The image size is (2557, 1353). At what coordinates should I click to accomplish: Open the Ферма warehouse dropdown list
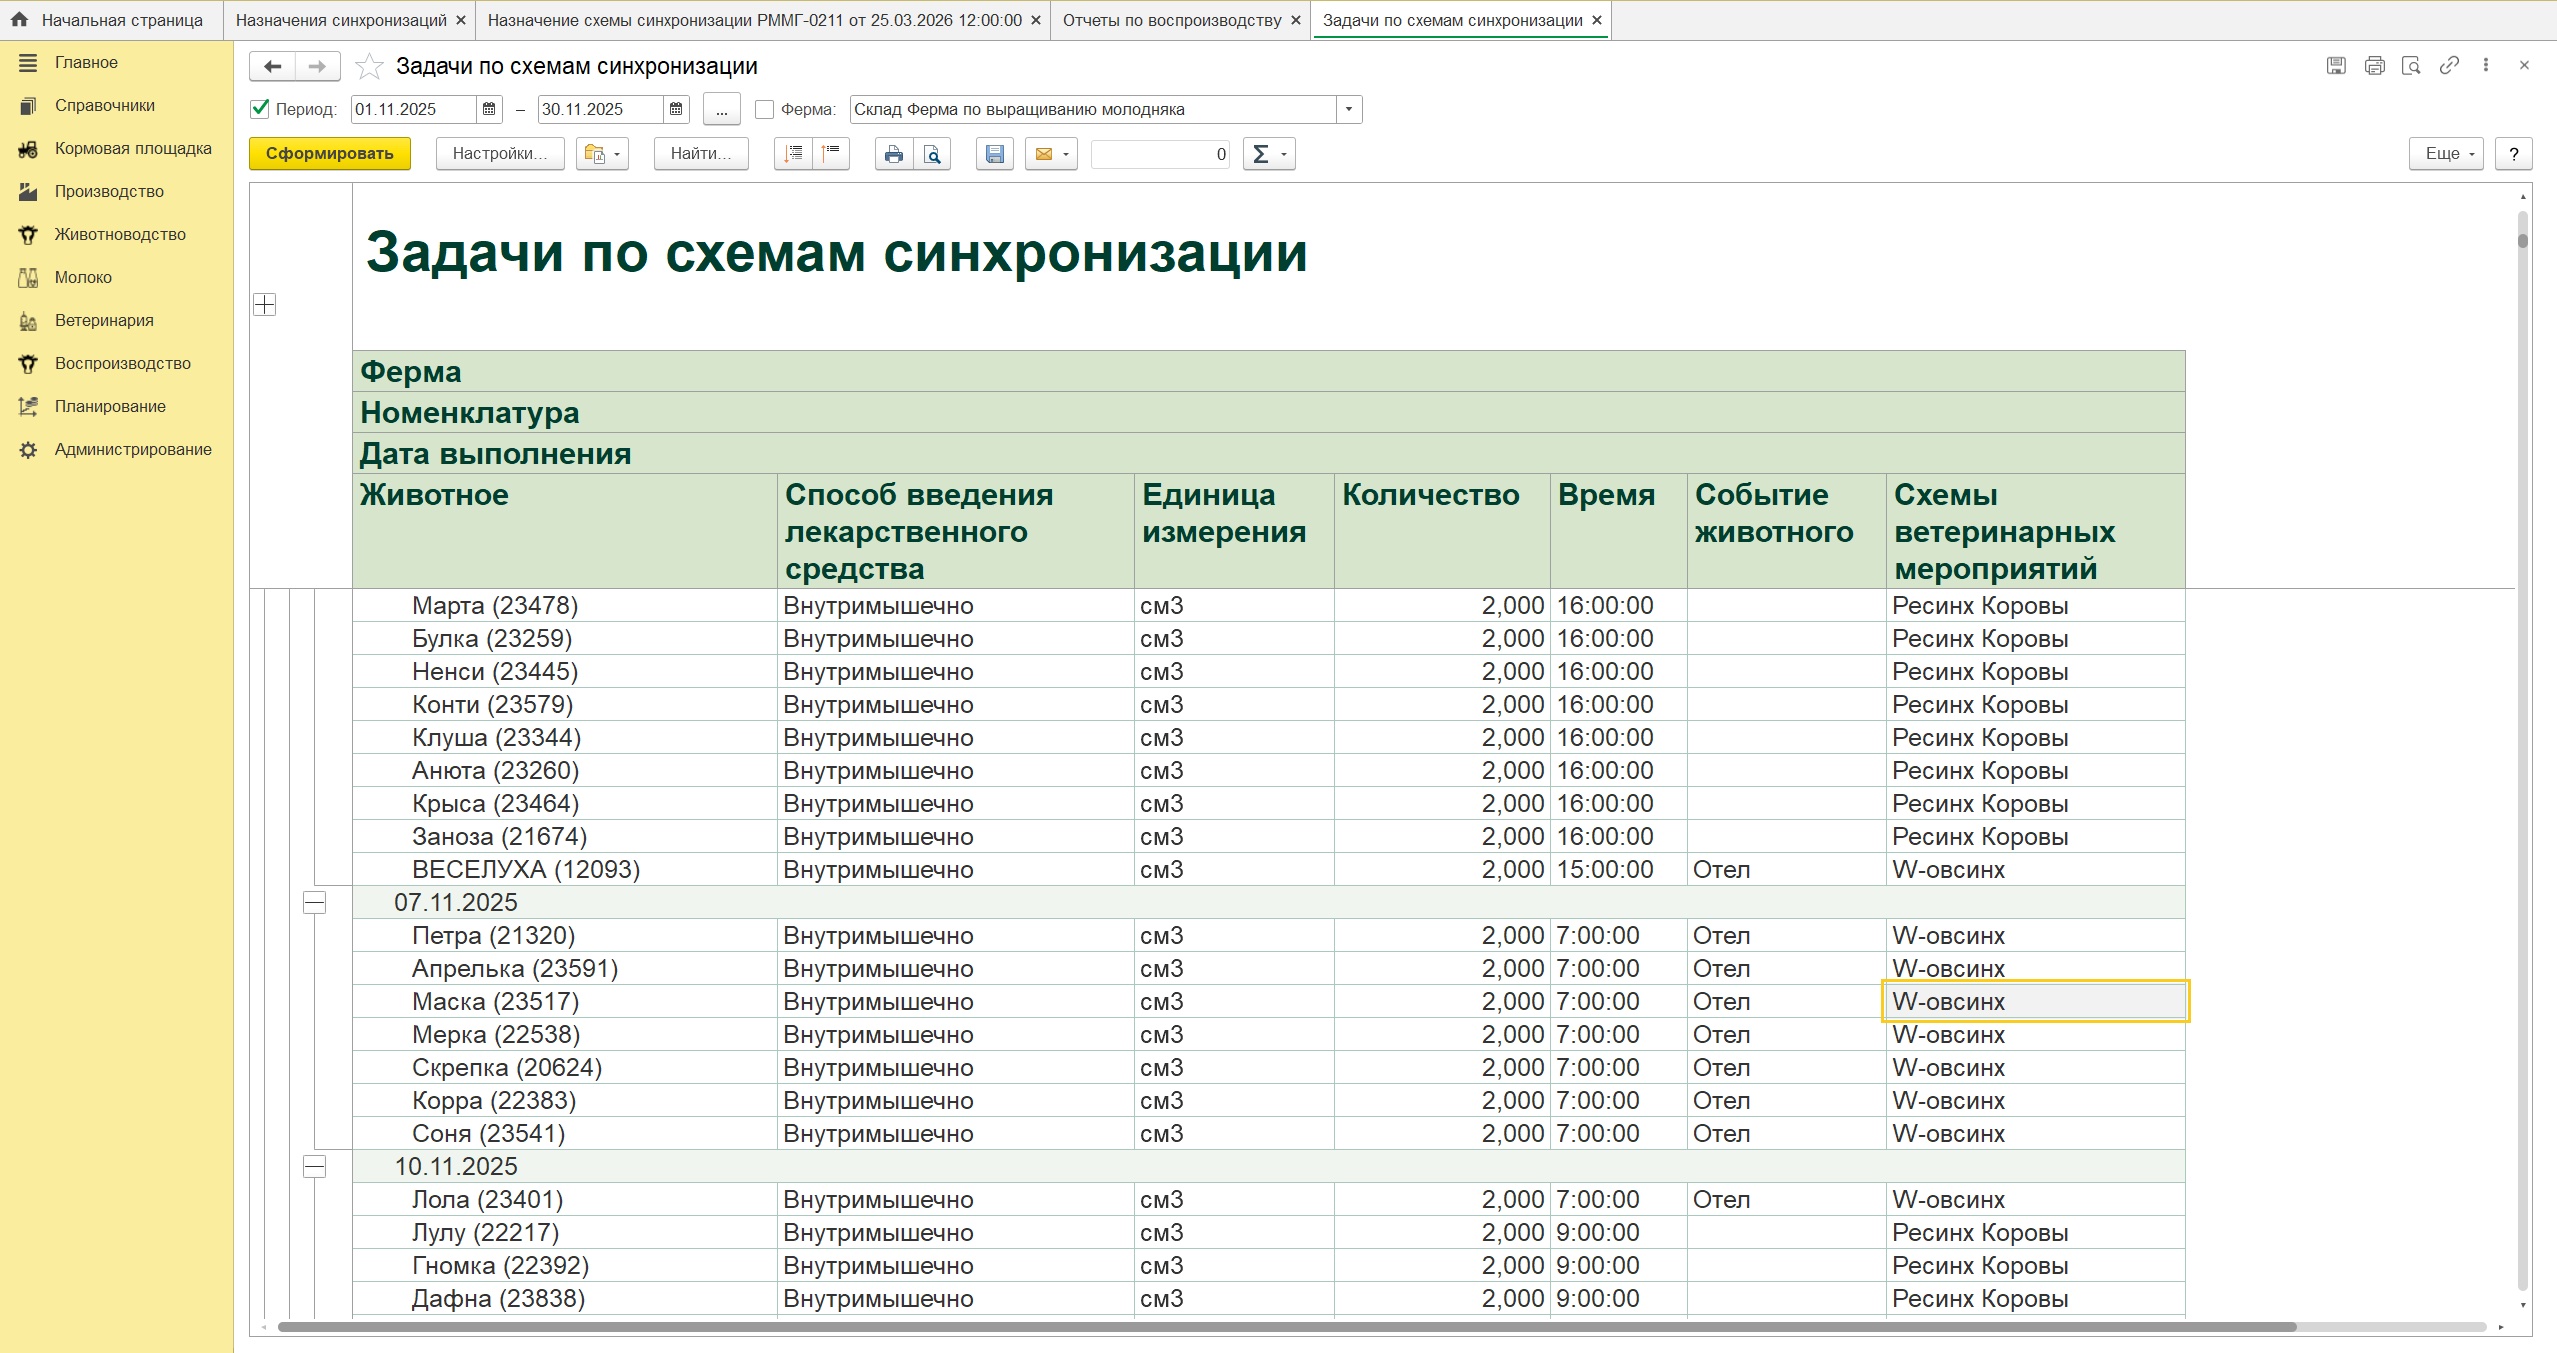pyautogui.click(x=1349, y=109)
